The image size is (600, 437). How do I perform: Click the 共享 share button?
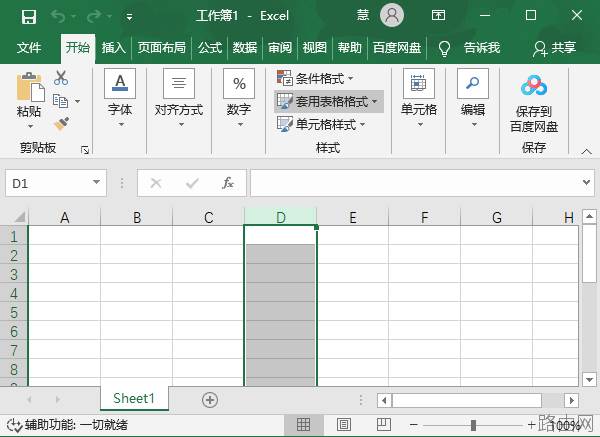pyautogui.click(x=554, y=48)
